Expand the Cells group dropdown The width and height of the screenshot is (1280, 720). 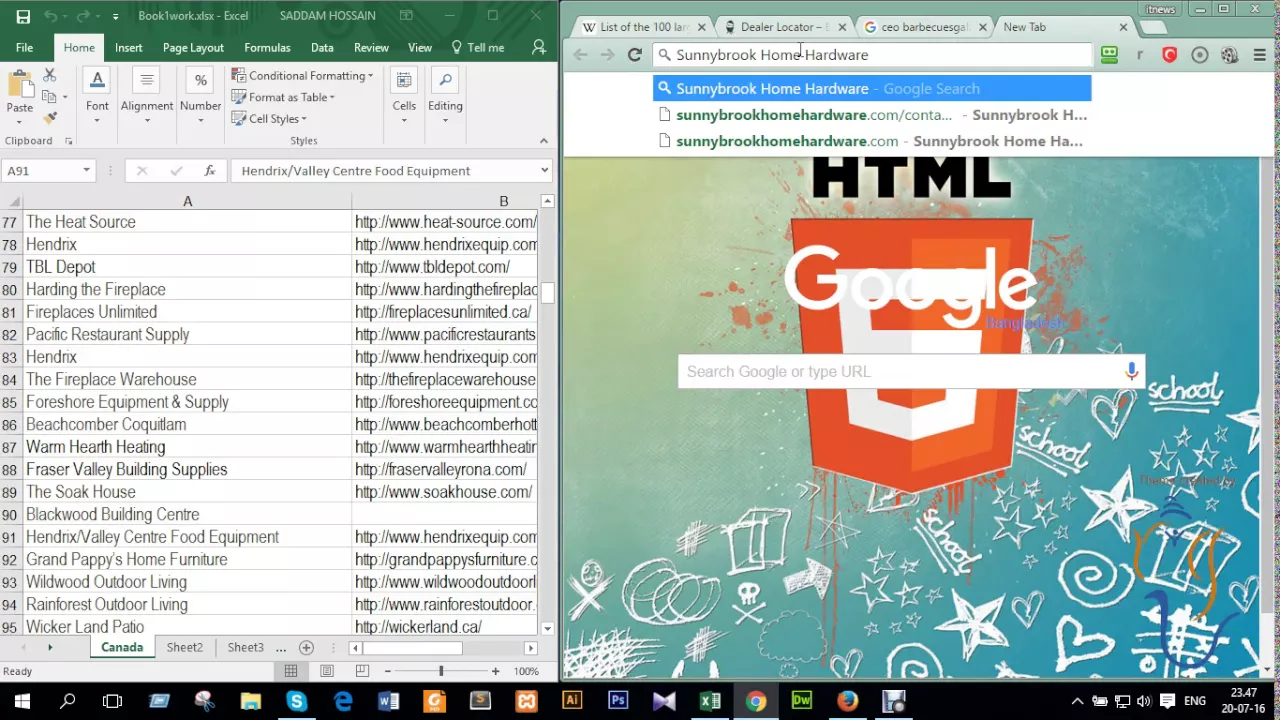[x=404, y=121]
